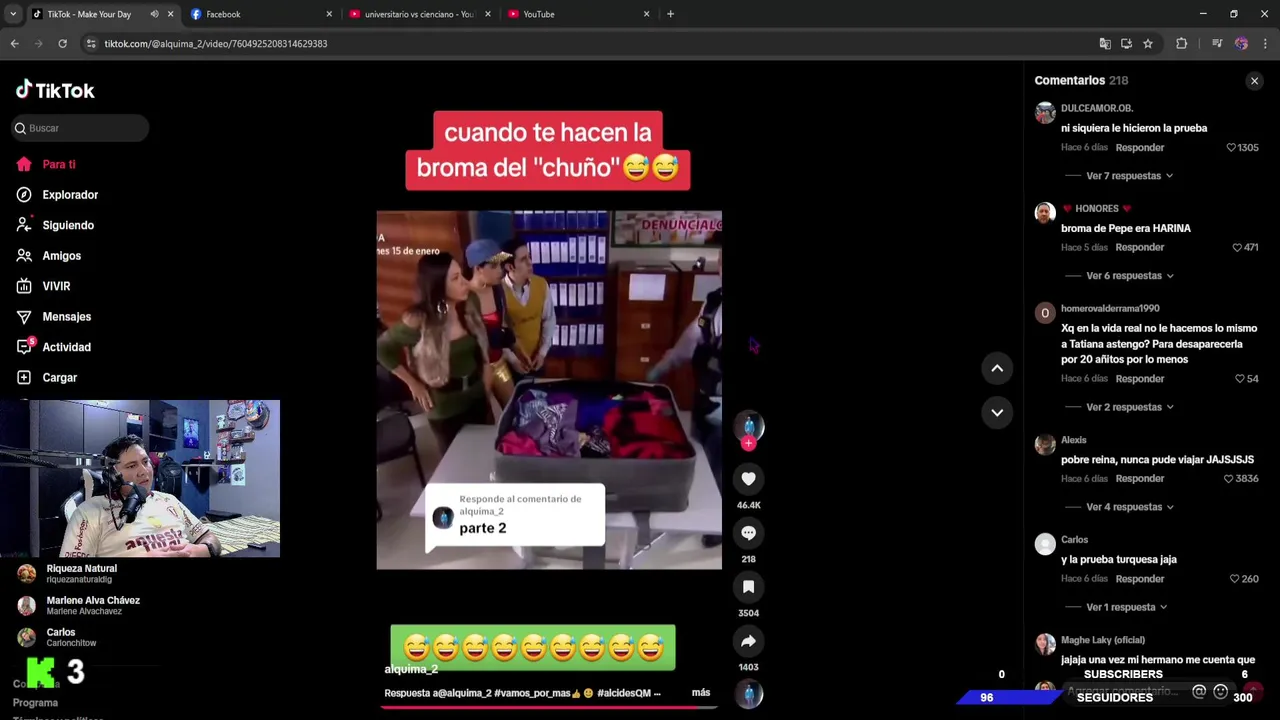1280x720 pixels.
Task: Like HONORES comment heart
Action: (1238, 248)
